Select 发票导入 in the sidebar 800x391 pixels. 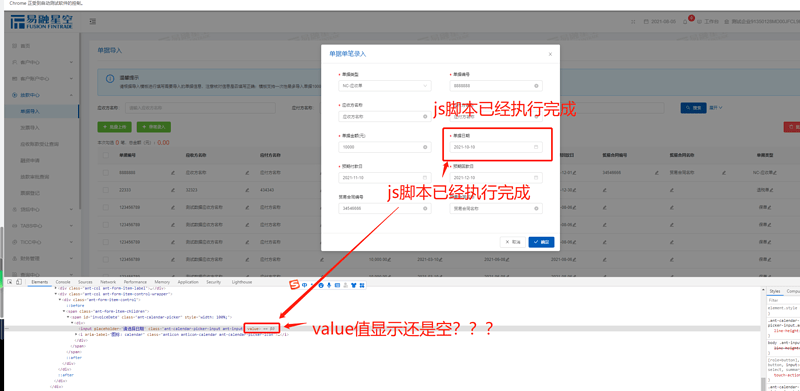30,128
